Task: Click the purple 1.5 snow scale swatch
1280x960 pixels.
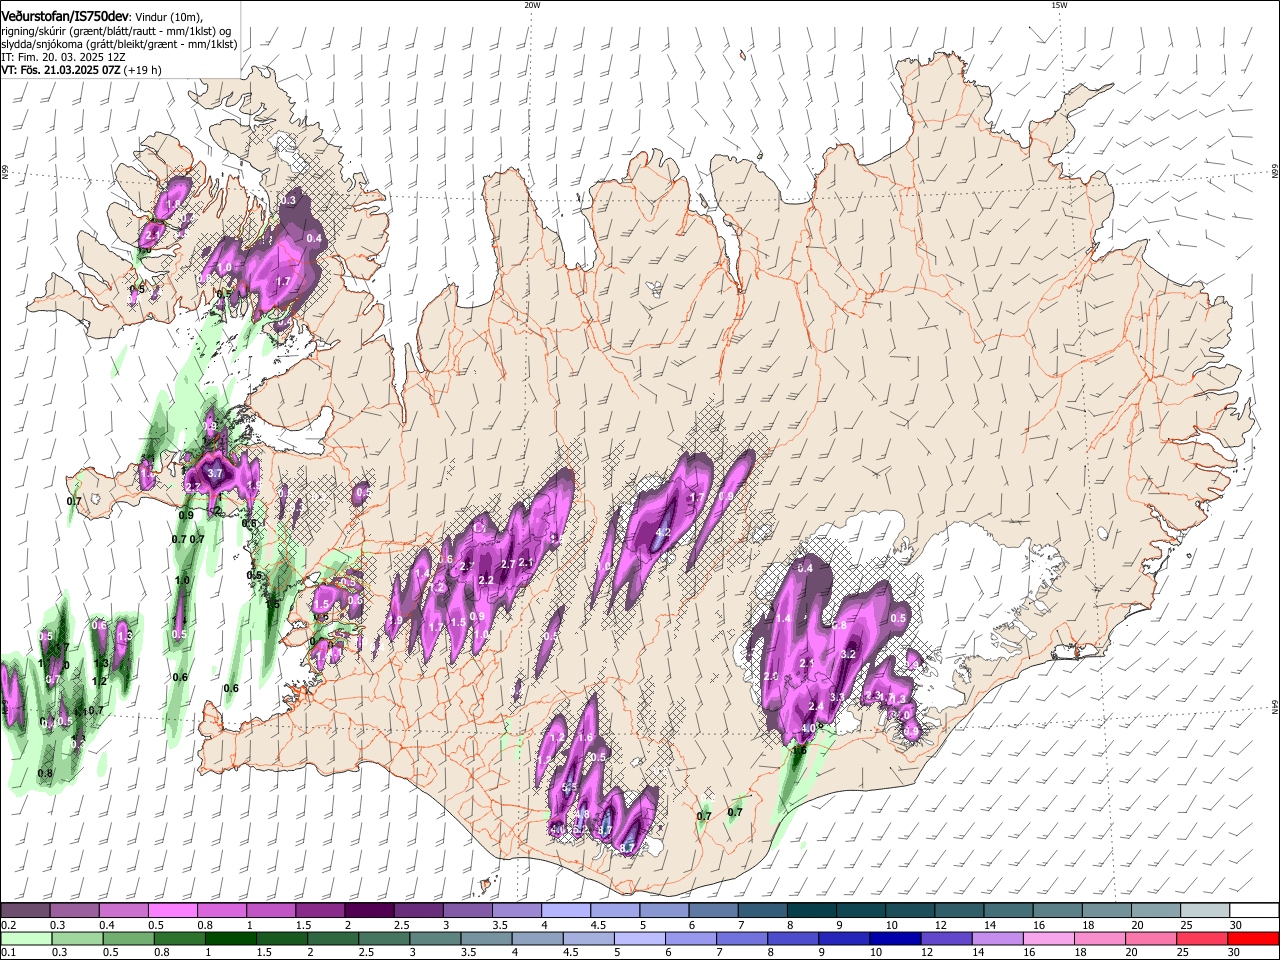Action: [320, 910]
